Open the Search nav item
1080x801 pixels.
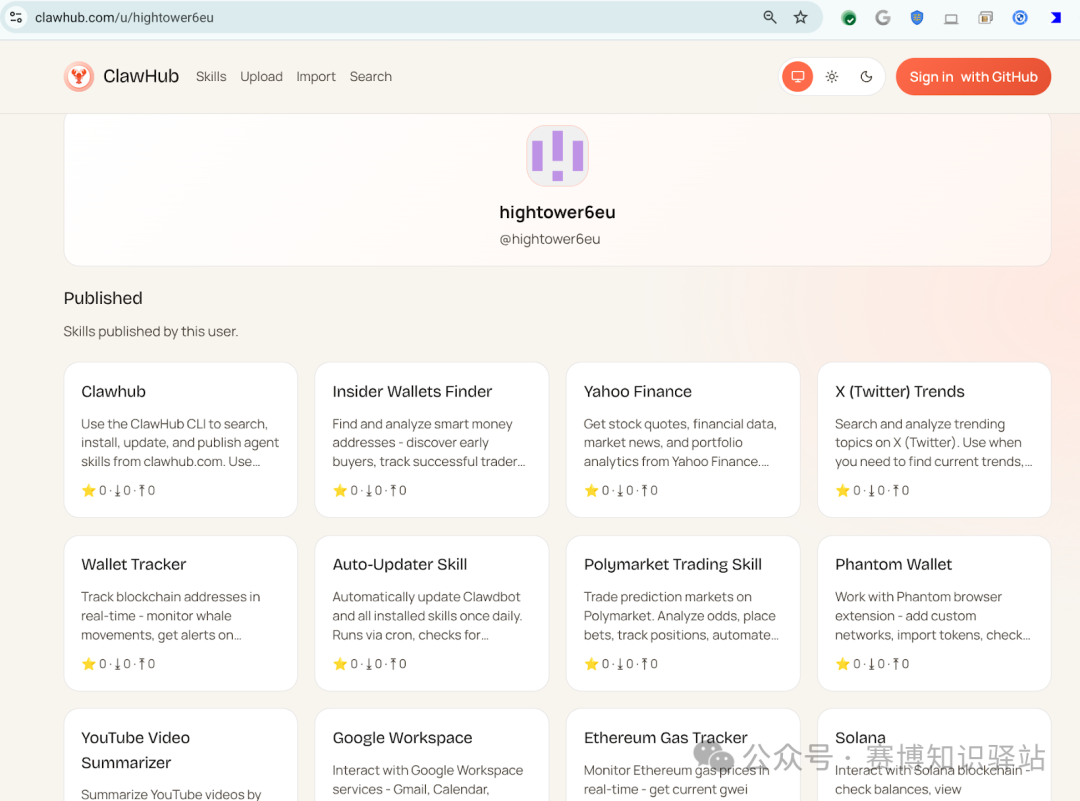pyautogui.click(x=371, y=76)
